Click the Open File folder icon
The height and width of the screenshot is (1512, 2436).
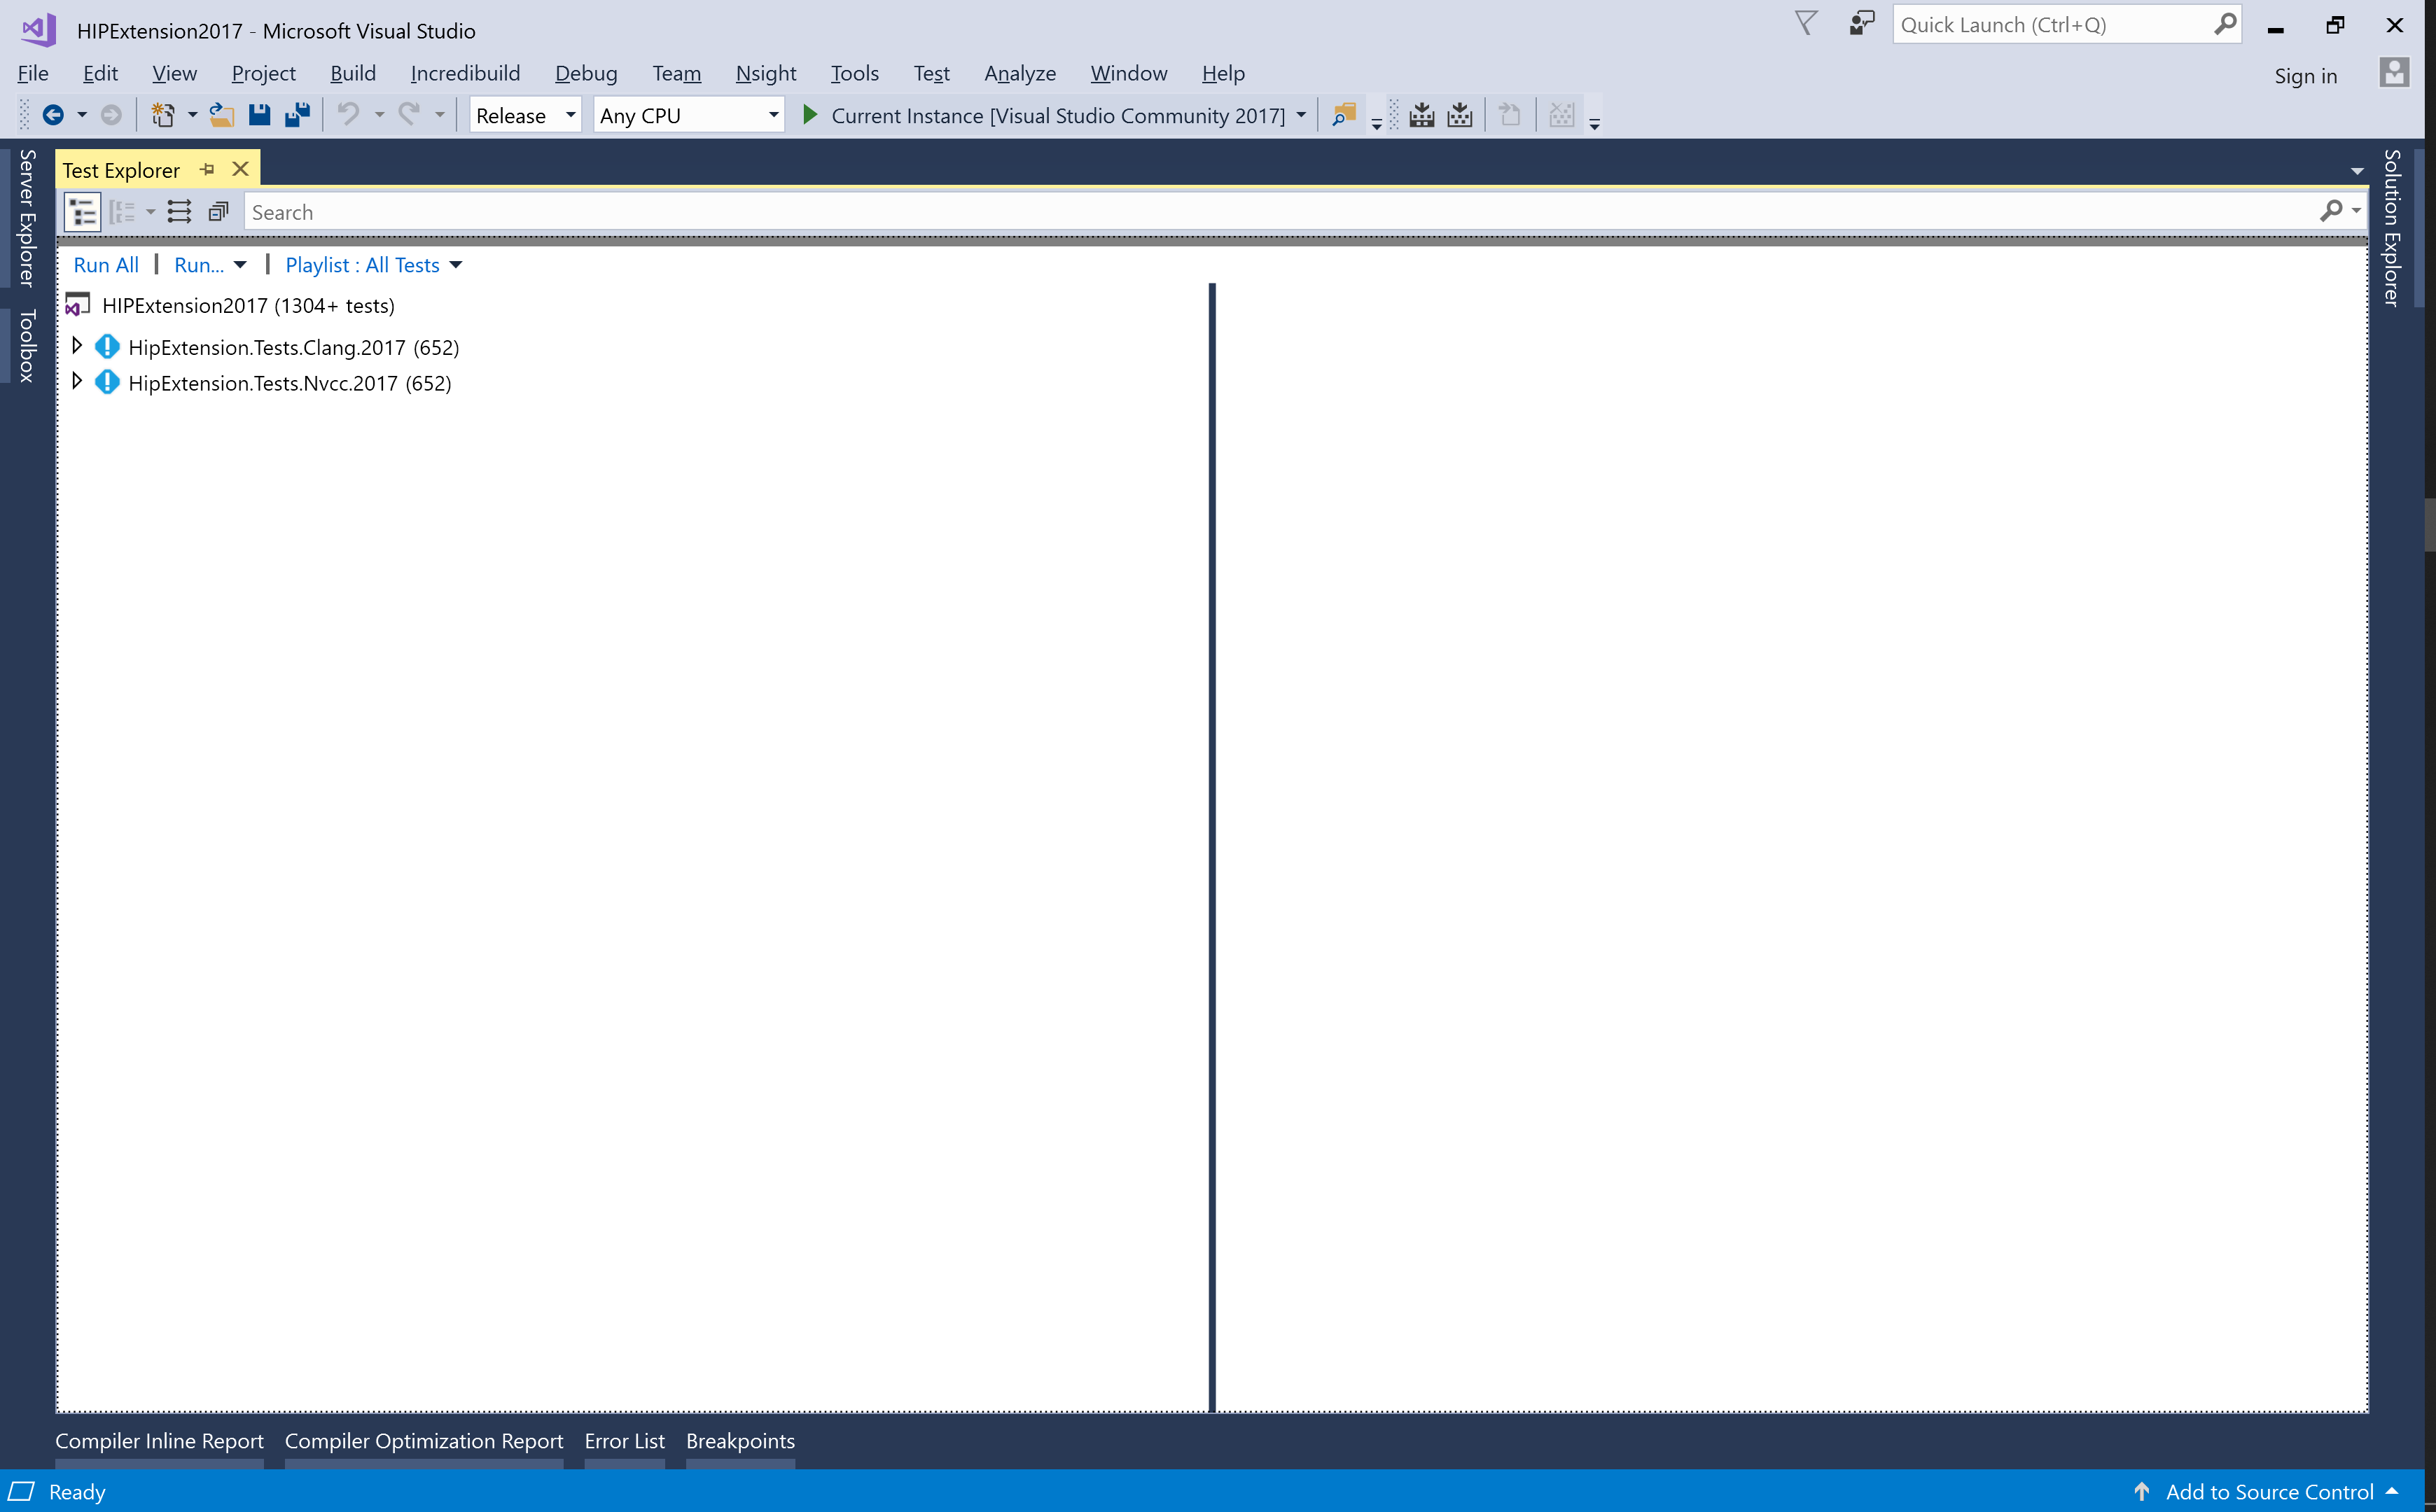(x=221, y=115)
